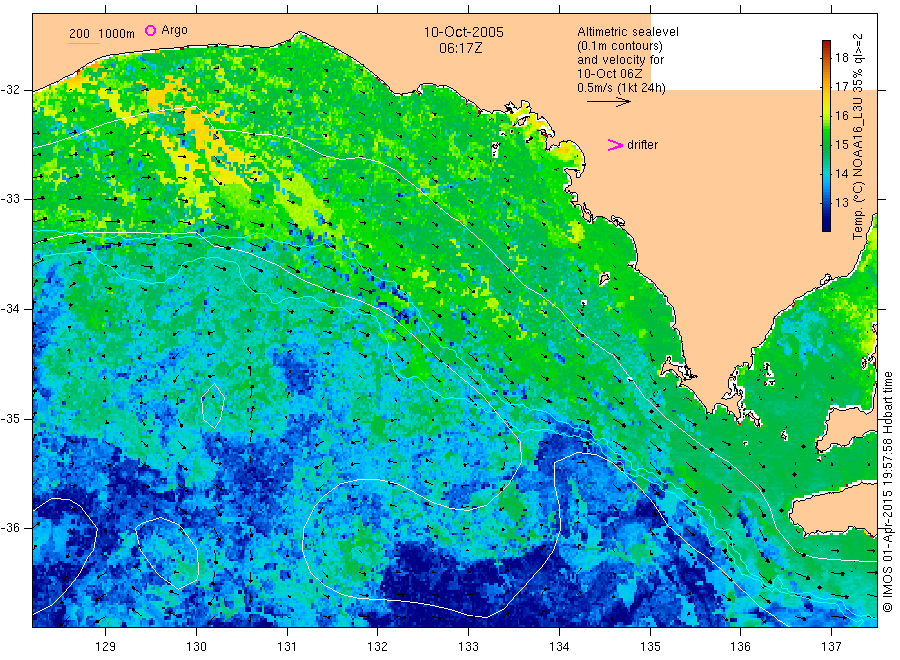Click the color bar '18' label
This screenshot has width=900, height=660.
pyautogui.click(x=841, y=57)
